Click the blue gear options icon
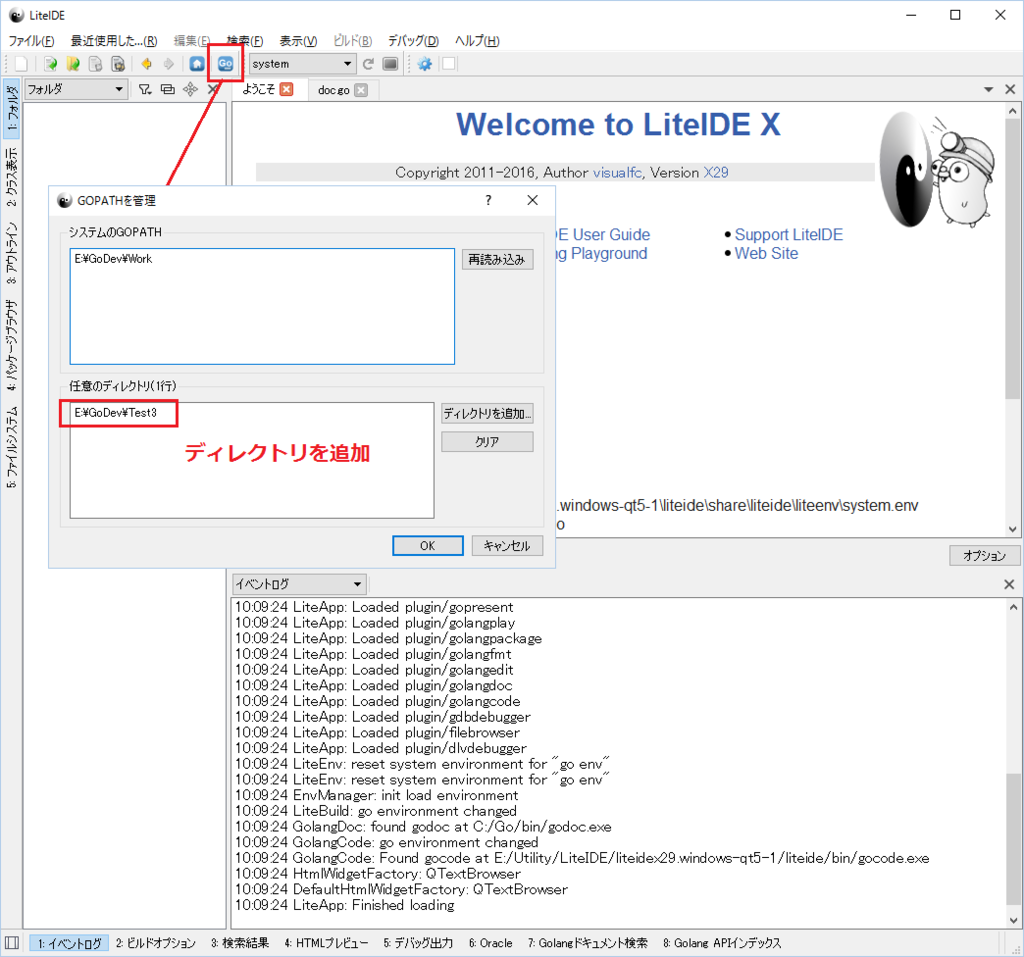 (425, 64)
